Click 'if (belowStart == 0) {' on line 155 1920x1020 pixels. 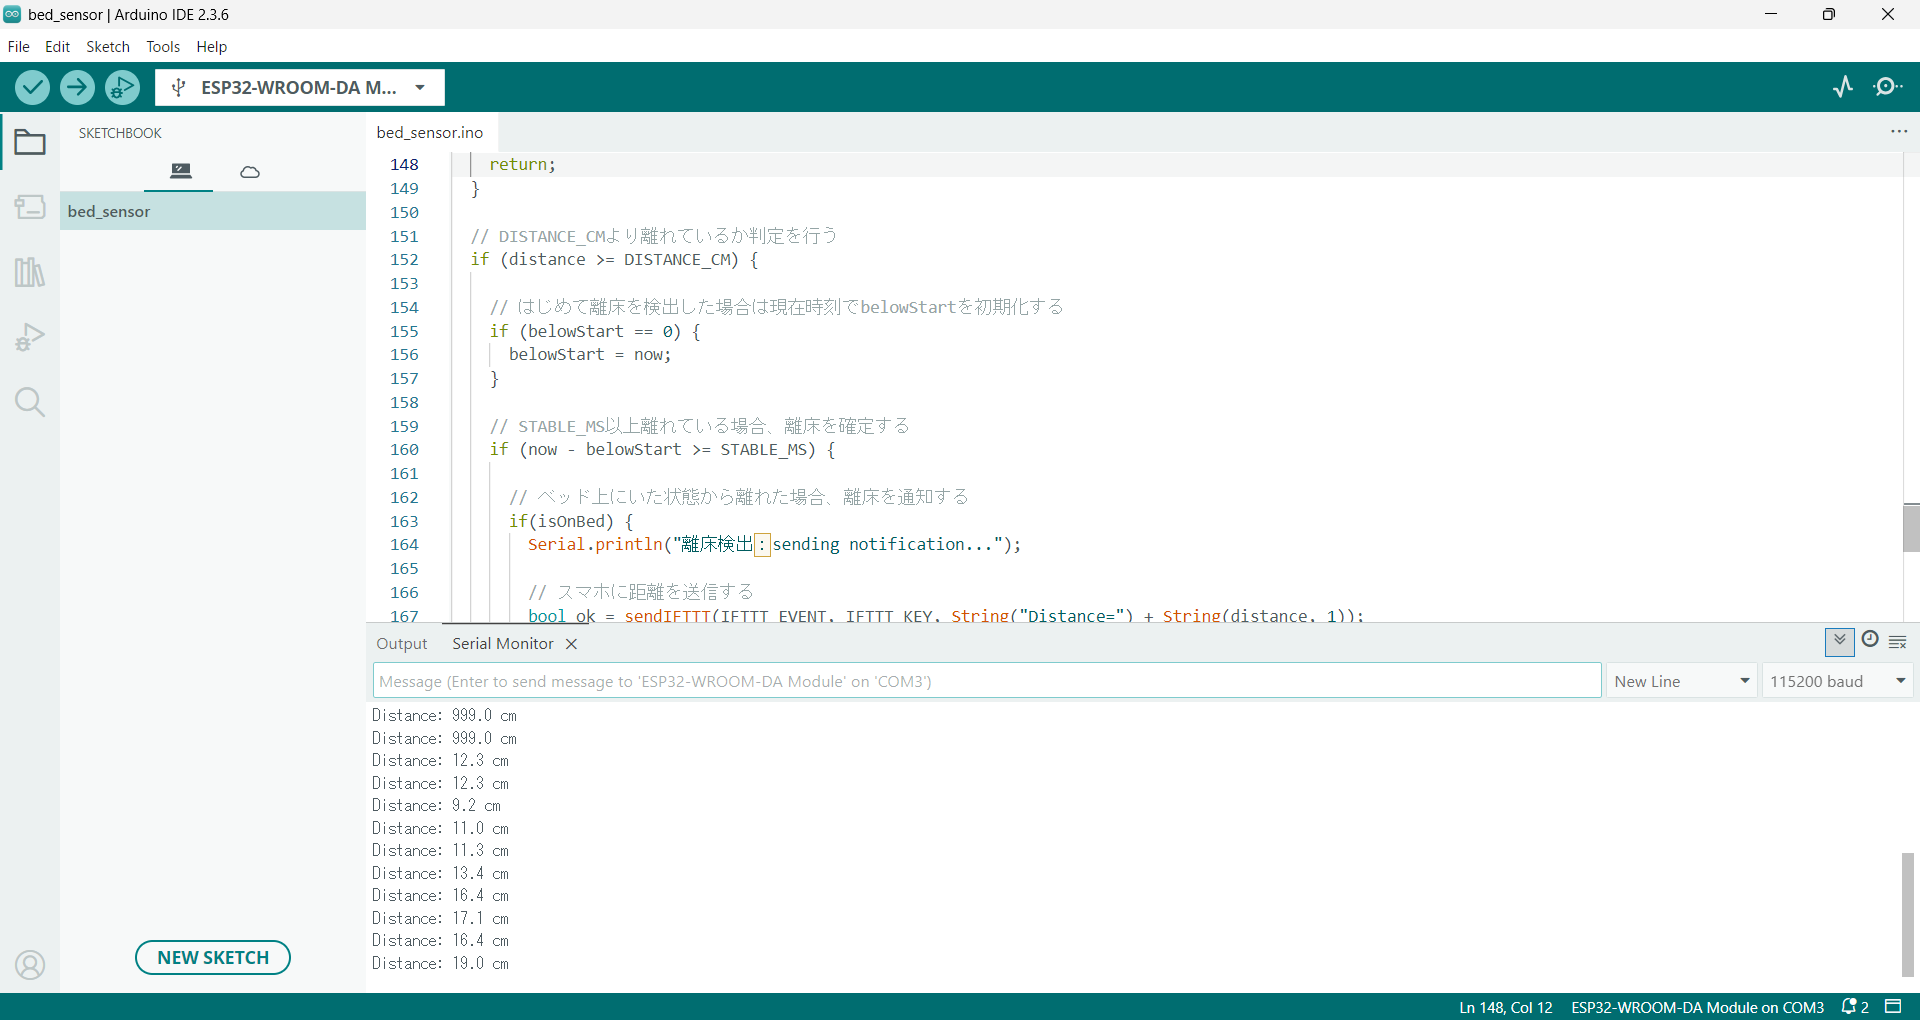595,332
